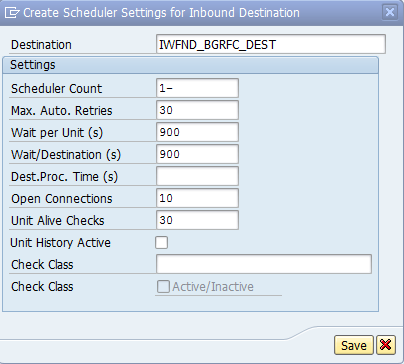The width and height of the screenshot is (404, 364).
Task: Click the Active/Inactive checkbox label text
Action: coord(213,287)
